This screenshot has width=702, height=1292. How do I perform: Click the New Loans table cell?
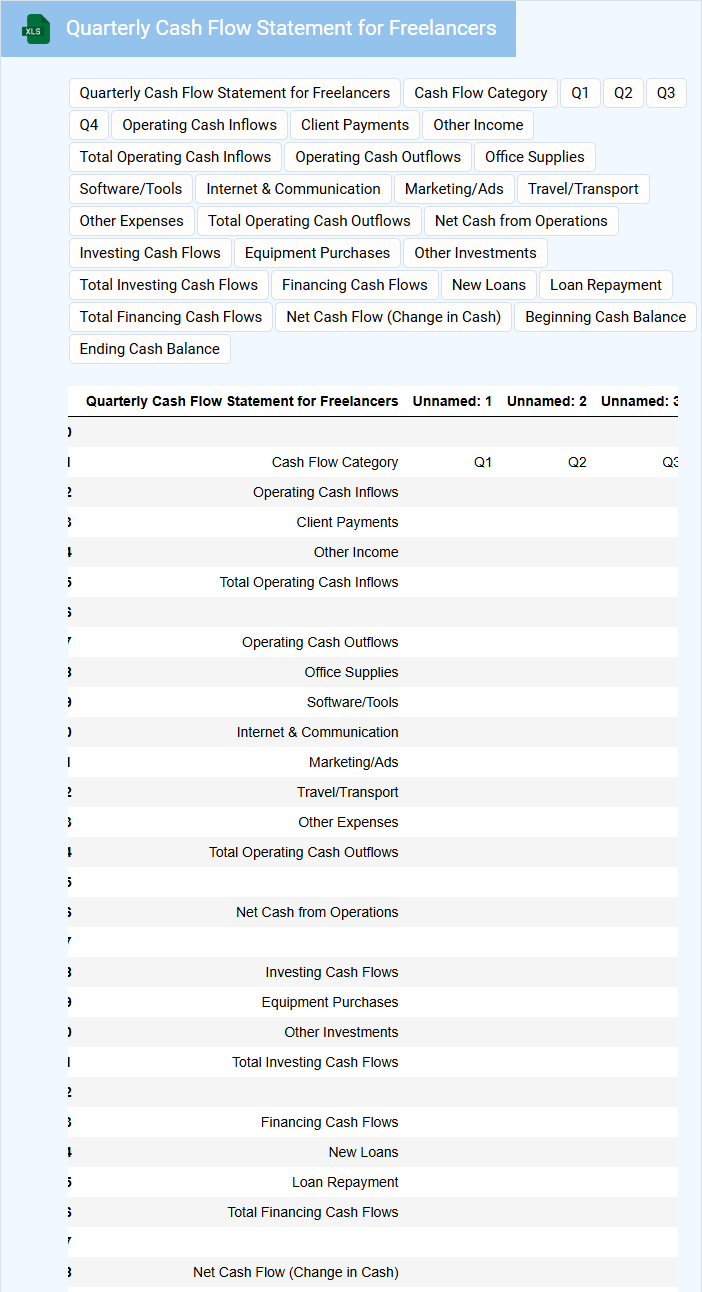tap(363, 1152)
